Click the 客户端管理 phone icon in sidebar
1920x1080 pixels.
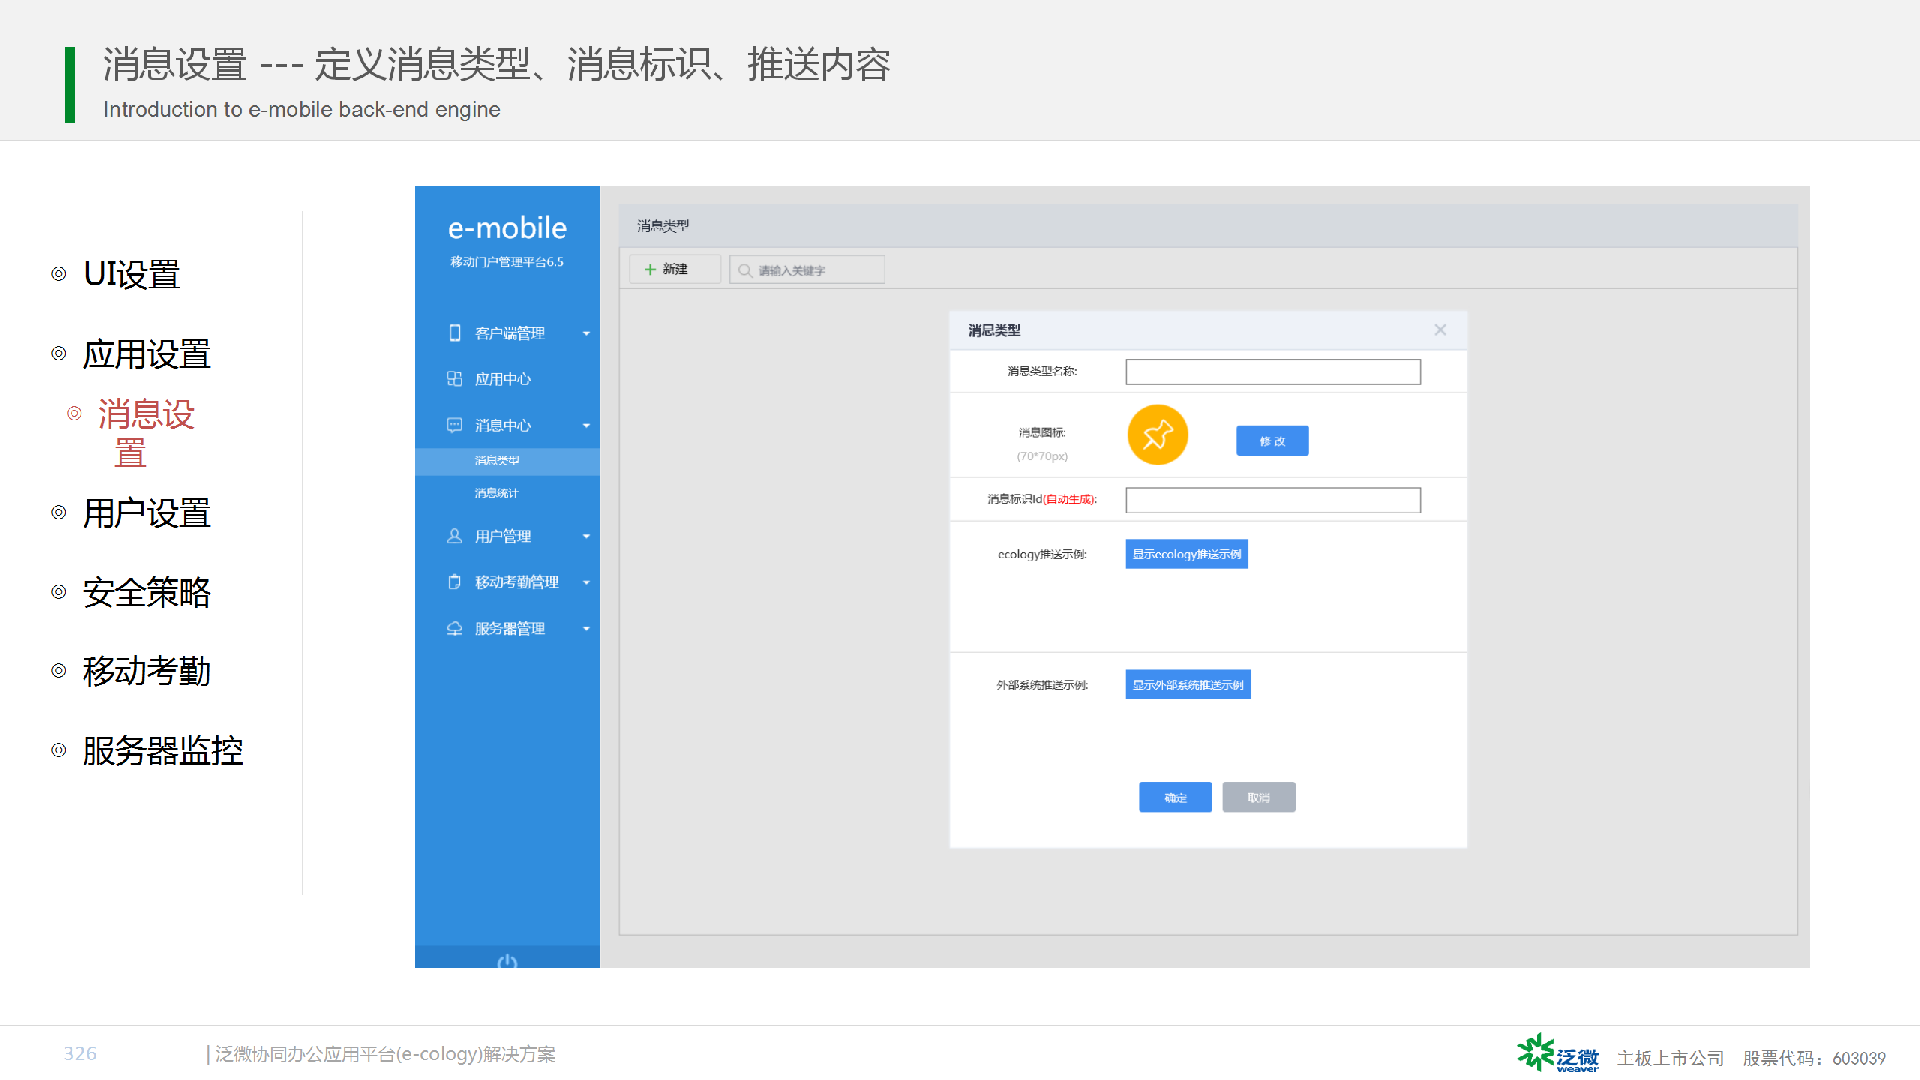tap(455, 333)
